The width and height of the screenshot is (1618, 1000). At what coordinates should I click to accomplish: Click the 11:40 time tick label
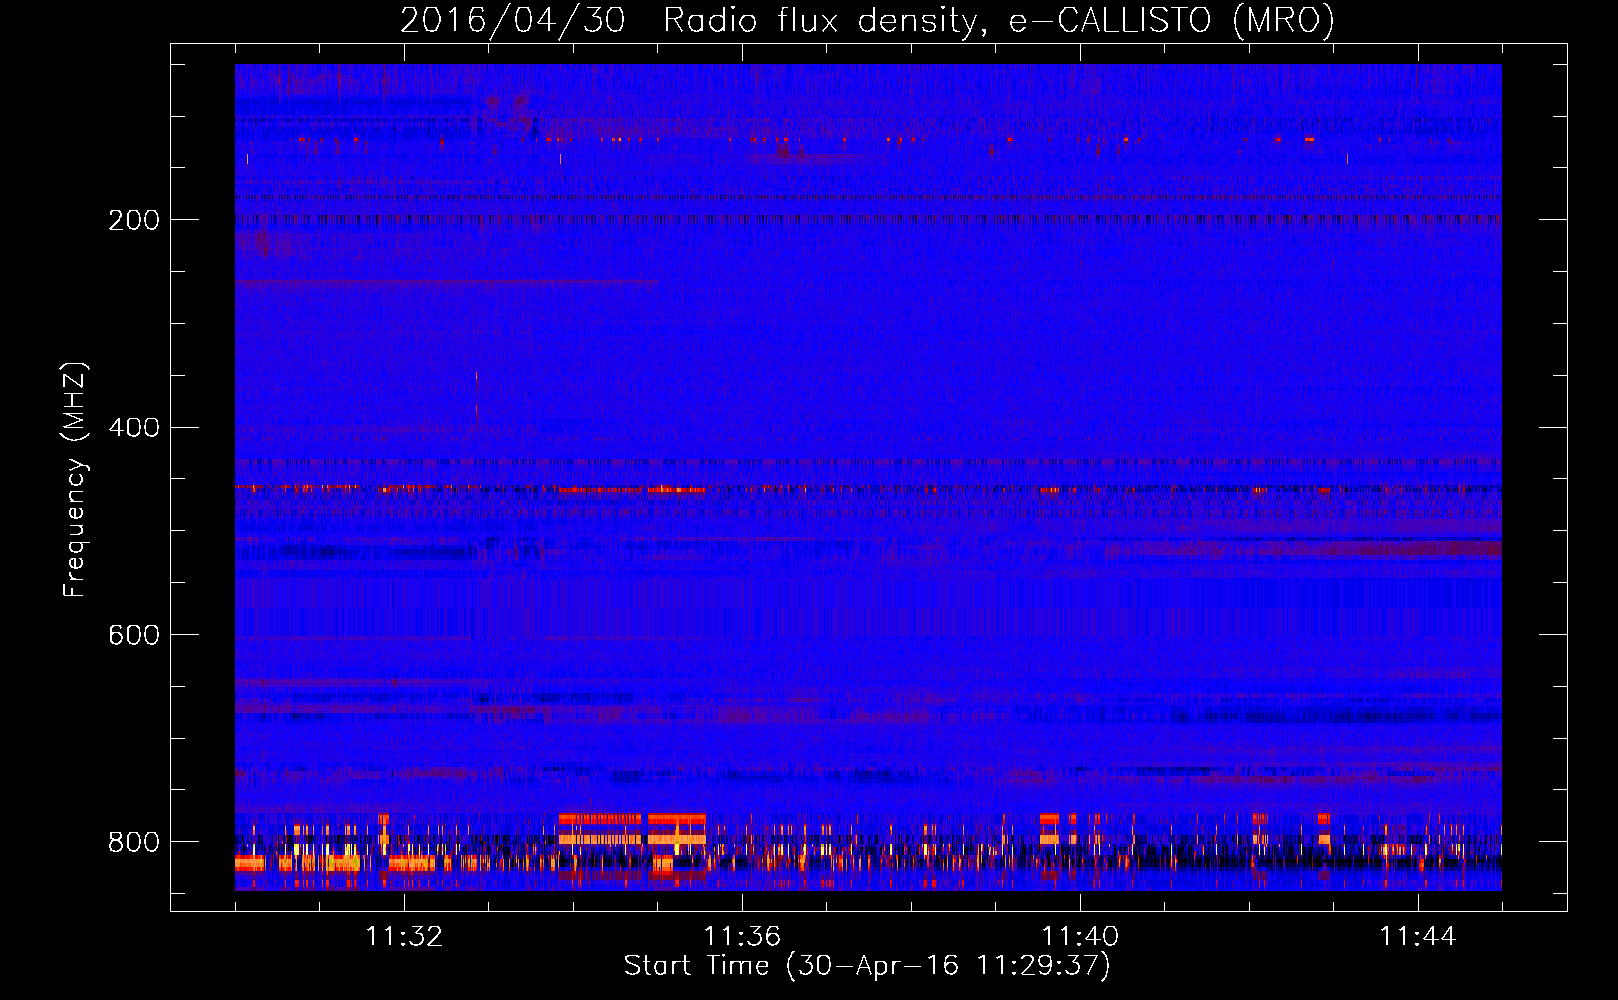1080,937
